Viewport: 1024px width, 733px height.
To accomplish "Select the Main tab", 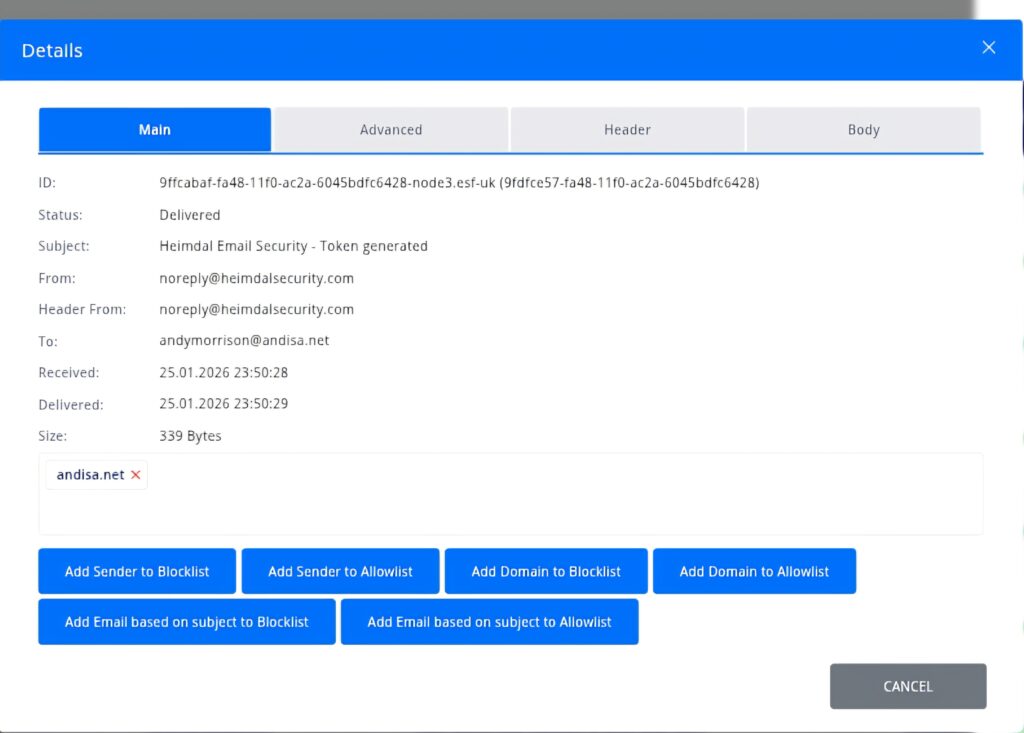I will click(x=154, y=129).
